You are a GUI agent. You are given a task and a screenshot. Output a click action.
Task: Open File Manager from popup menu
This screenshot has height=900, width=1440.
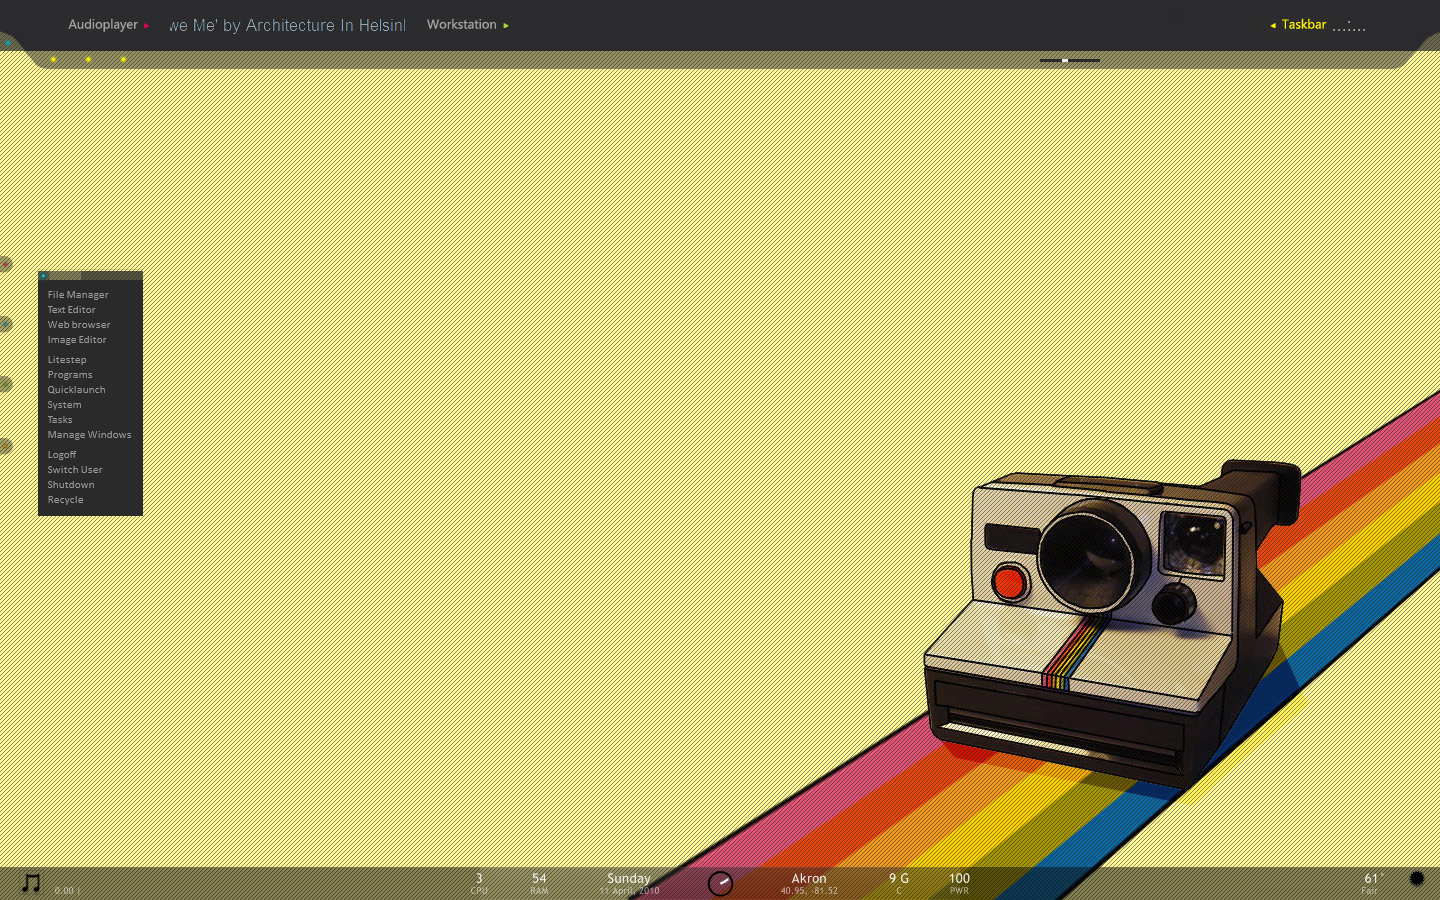point(78,294)
